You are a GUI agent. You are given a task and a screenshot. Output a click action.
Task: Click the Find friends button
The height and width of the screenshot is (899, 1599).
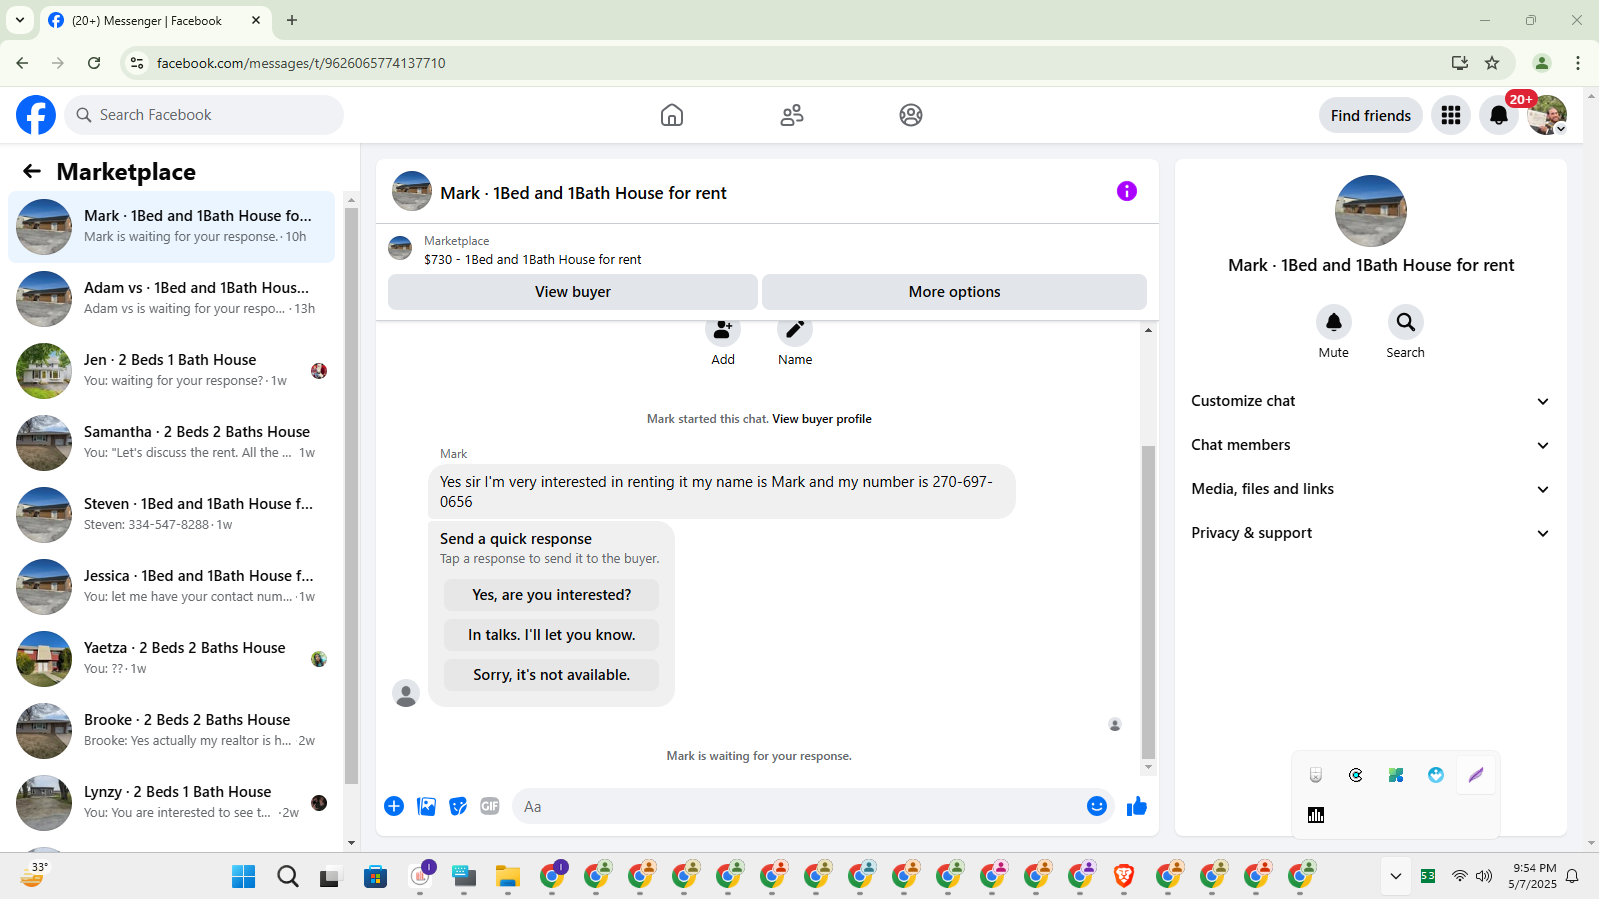1371,115
